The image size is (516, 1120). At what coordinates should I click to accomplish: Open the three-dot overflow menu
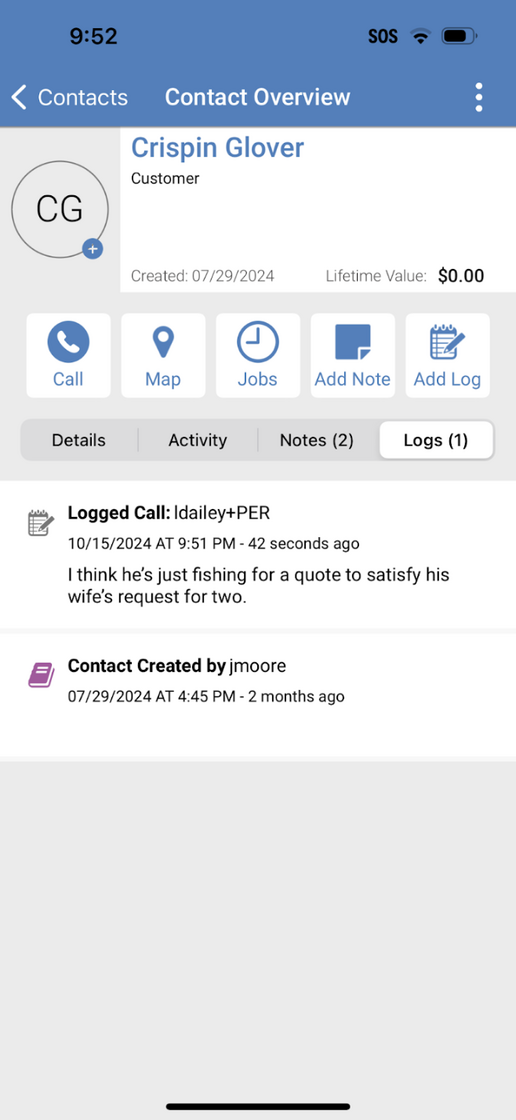[479, 97]
